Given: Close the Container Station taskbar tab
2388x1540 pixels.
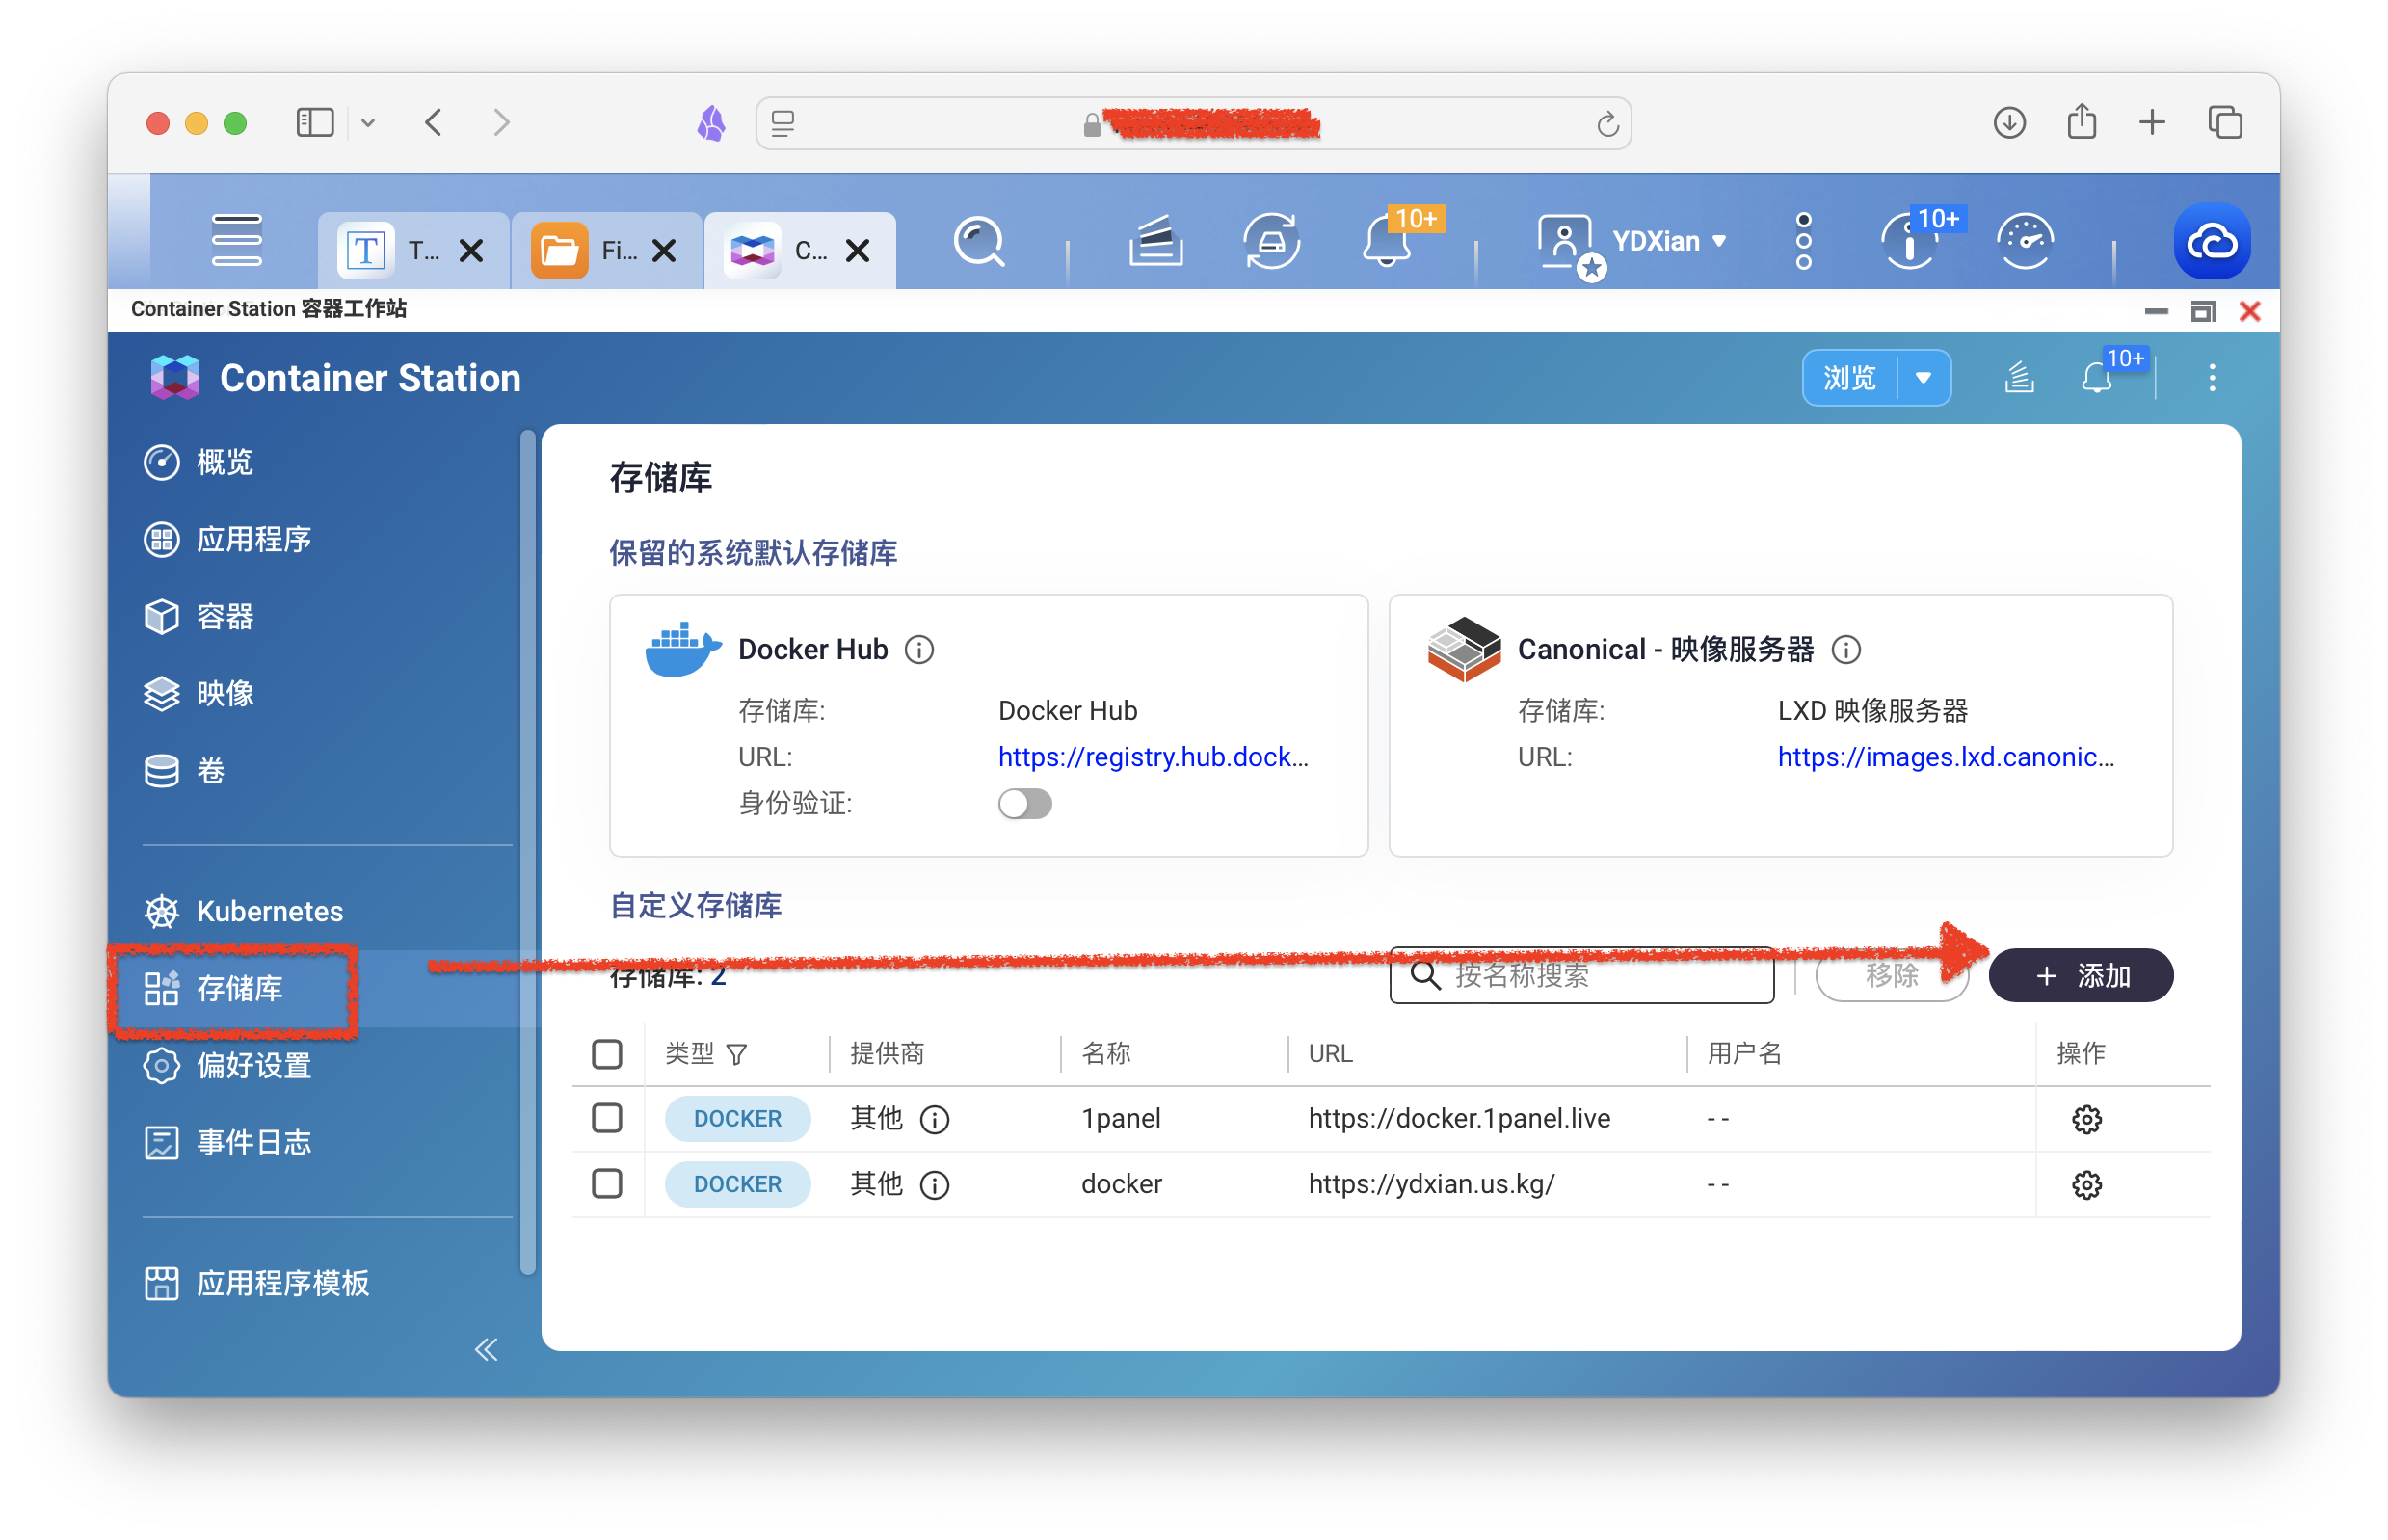Looking at the screenshot, I should [857, 250].
